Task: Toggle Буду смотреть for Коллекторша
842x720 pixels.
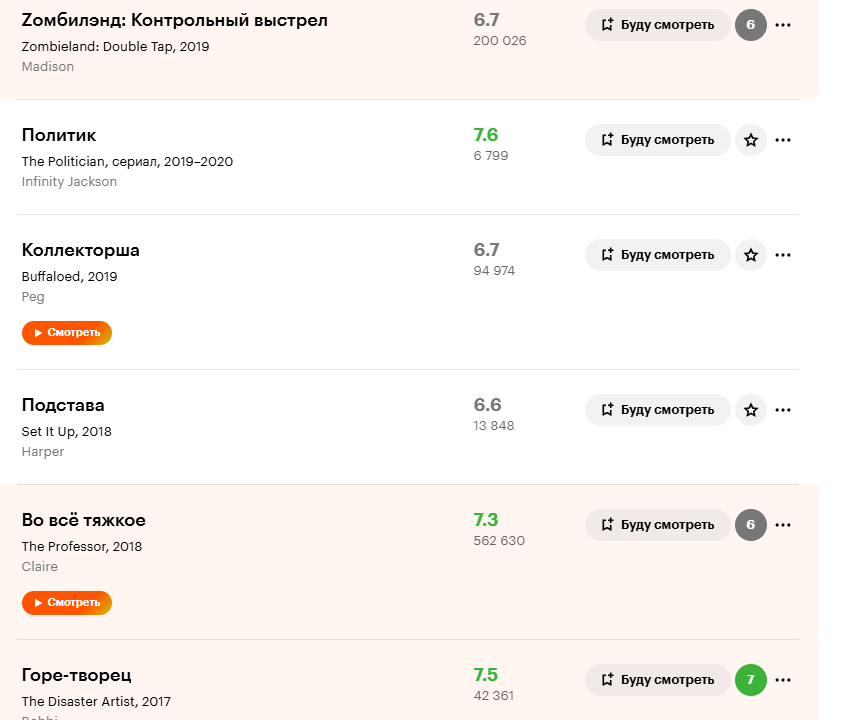Action: (658, 255)
